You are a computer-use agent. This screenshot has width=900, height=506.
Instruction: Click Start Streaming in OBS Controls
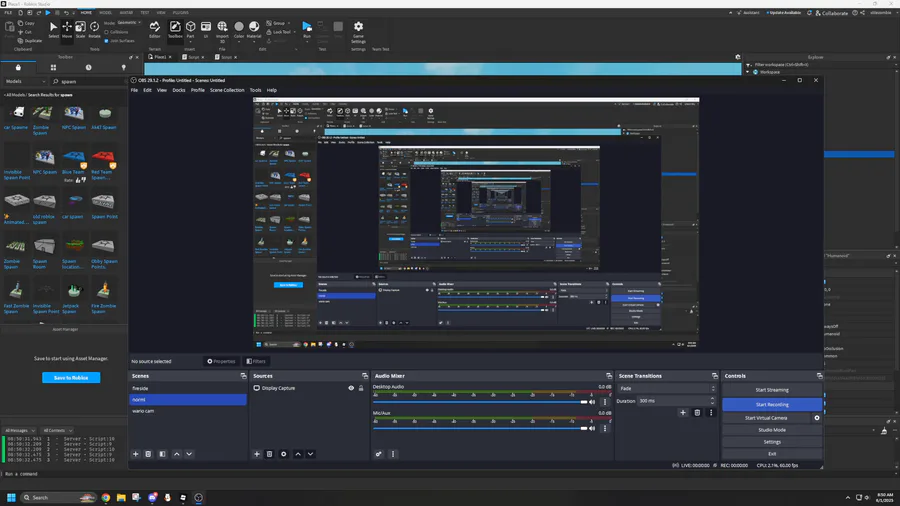772,390
